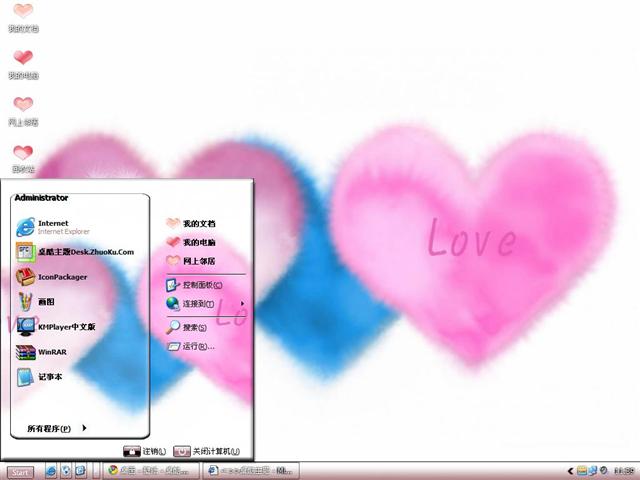Click the third quick launch icon
This screenshot has width=640, height=480.
pos(80,471)
